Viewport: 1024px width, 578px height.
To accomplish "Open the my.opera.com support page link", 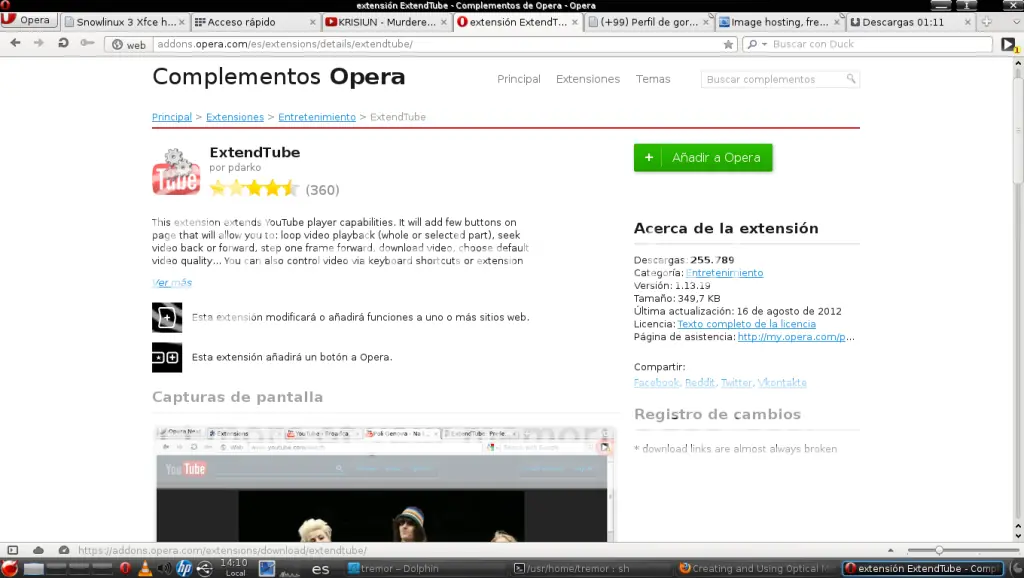I will [795, 337].
